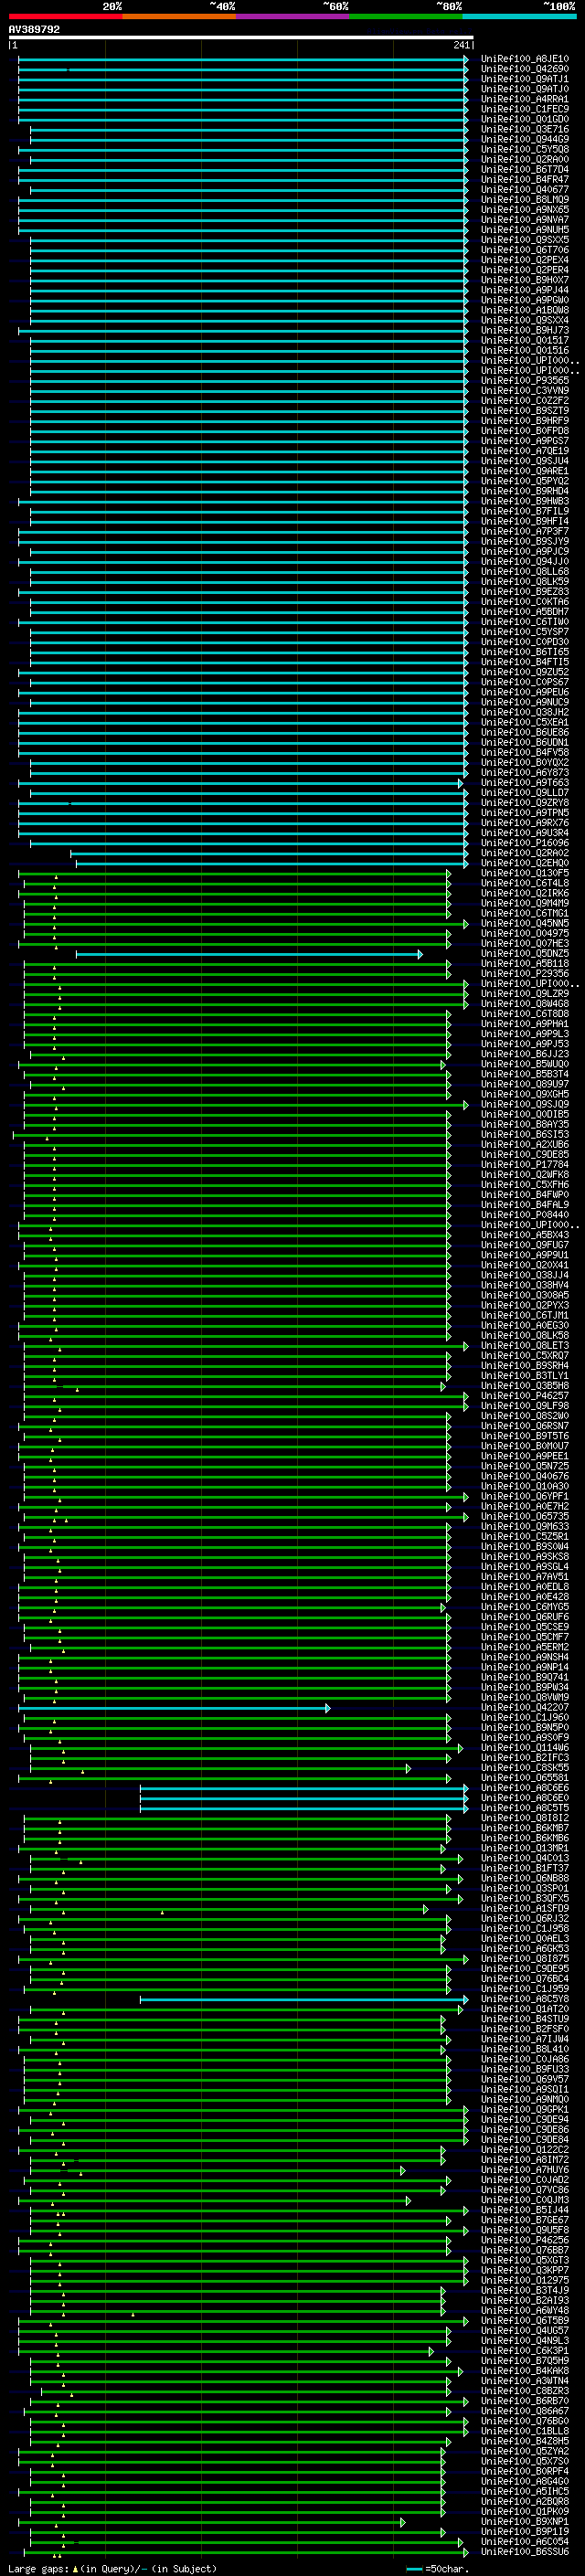Click the UniRef100_A8JE10 alignment bar
Image resolution: width=585 pixels, height=2576 pixels.
[243, 59]
